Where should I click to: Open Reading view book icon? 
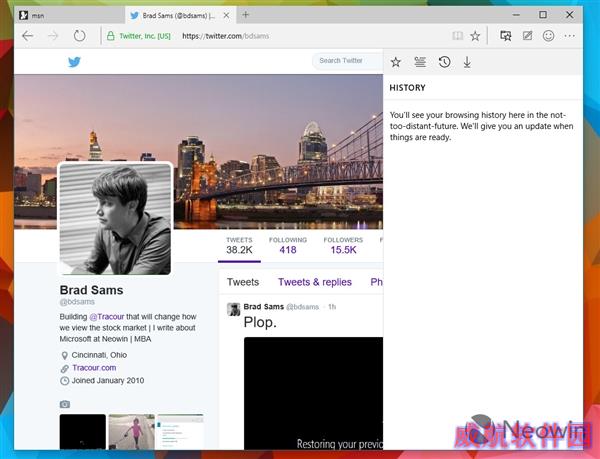457,36
